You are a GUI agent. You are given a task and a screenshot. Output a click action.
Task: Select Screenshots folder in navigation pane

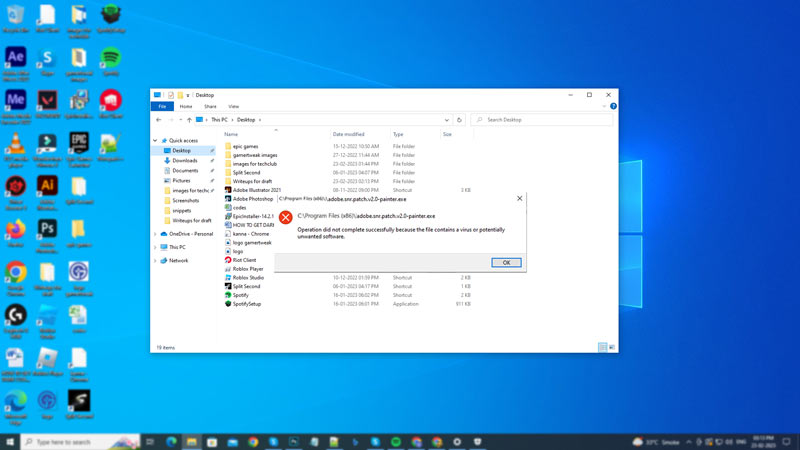(184, 201)
